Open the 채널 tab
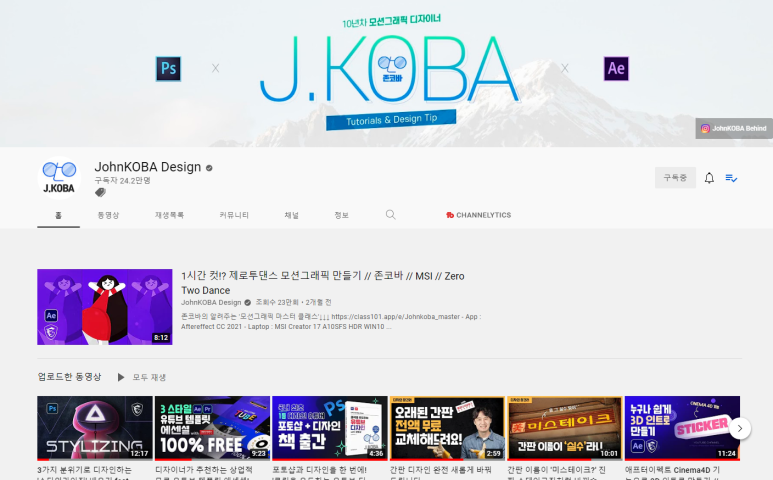This screenshot has height=480, width=773. pos(291,215)
